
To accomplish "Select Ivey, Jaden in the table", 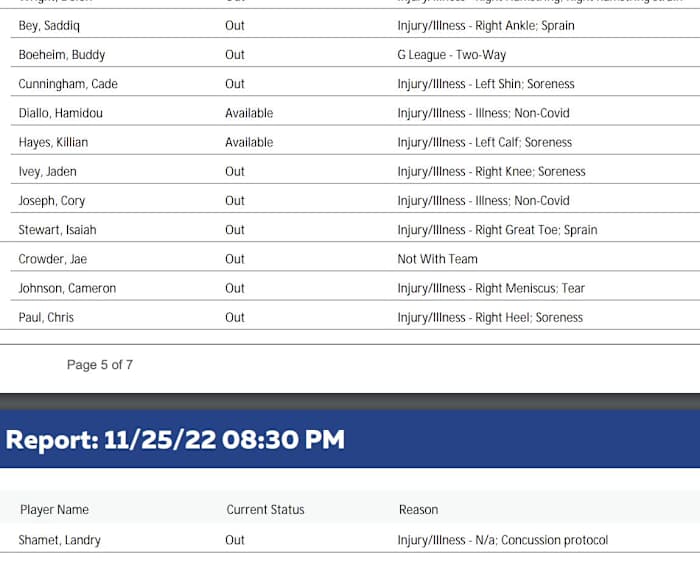I will coord(47,171).
